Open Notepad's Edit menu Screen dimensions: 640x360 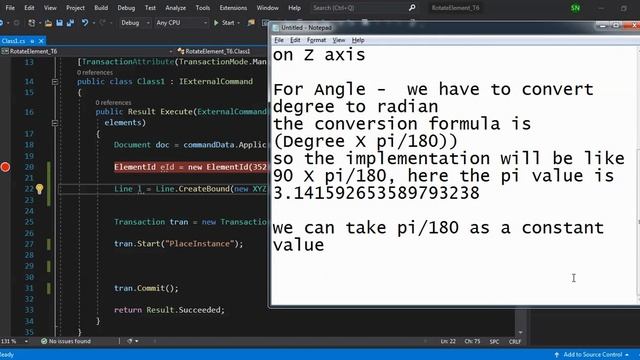click(295, 40)
